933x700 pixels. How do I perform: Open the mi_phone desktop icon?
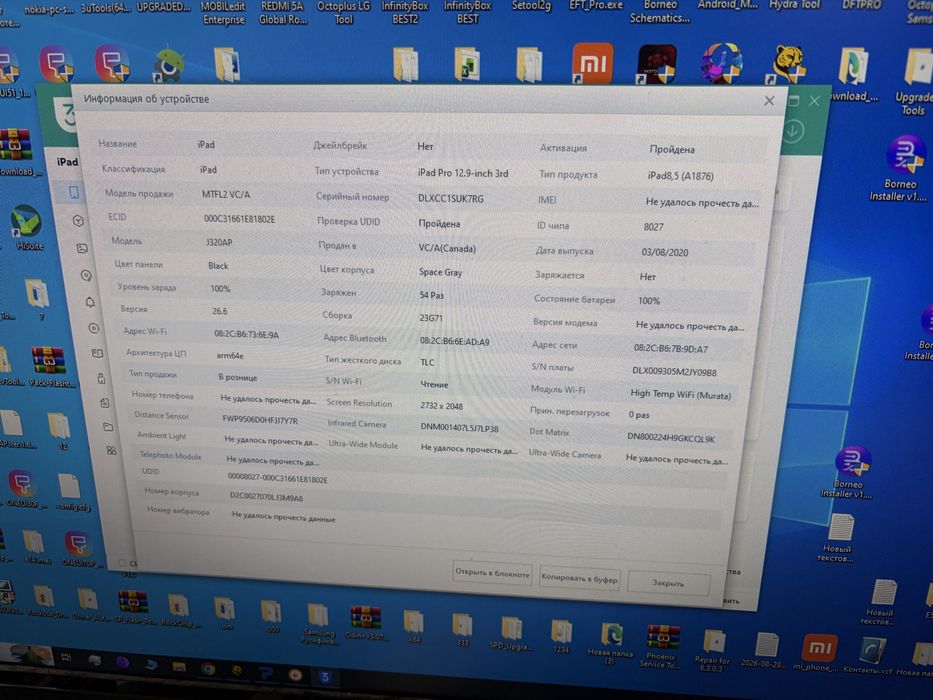coord(817,654)
